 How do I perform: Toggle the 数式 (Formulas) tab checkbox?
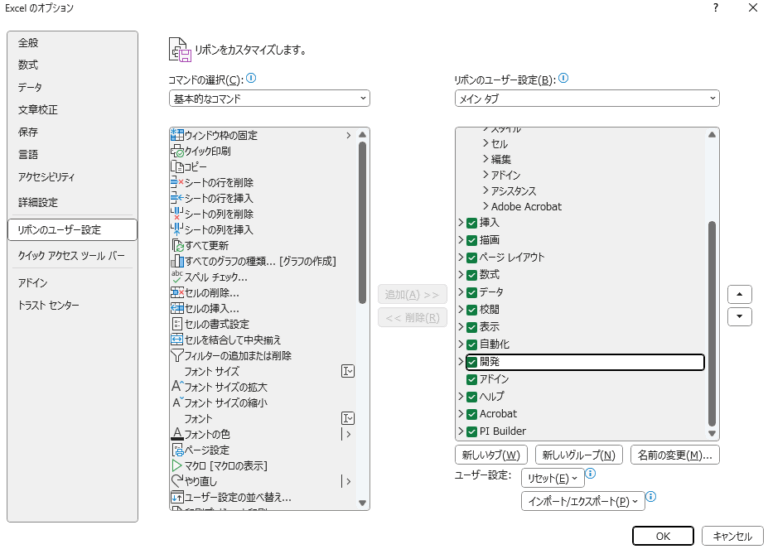(x=472, y=274)
